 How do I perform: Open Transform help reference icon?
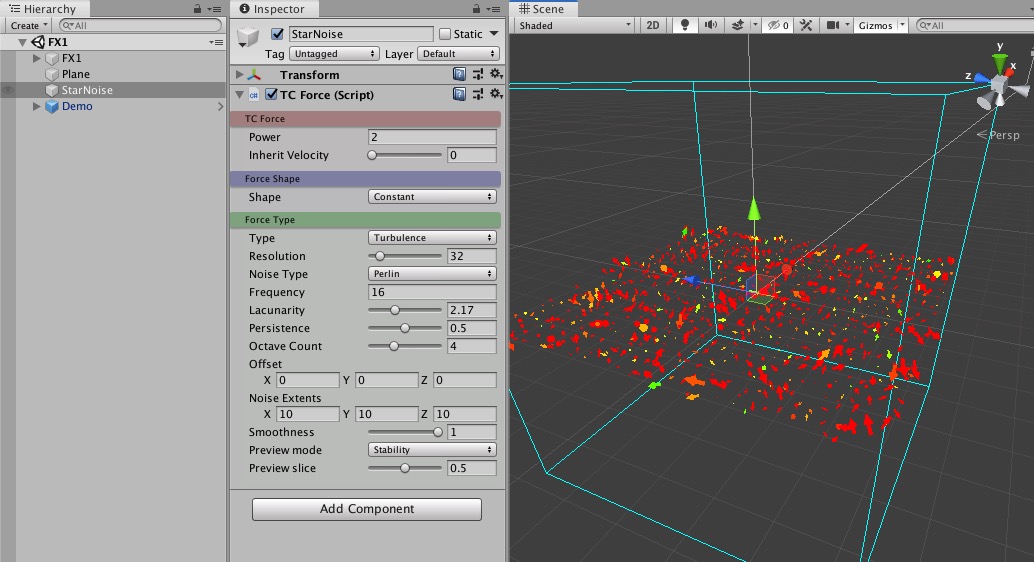[459, 75]
